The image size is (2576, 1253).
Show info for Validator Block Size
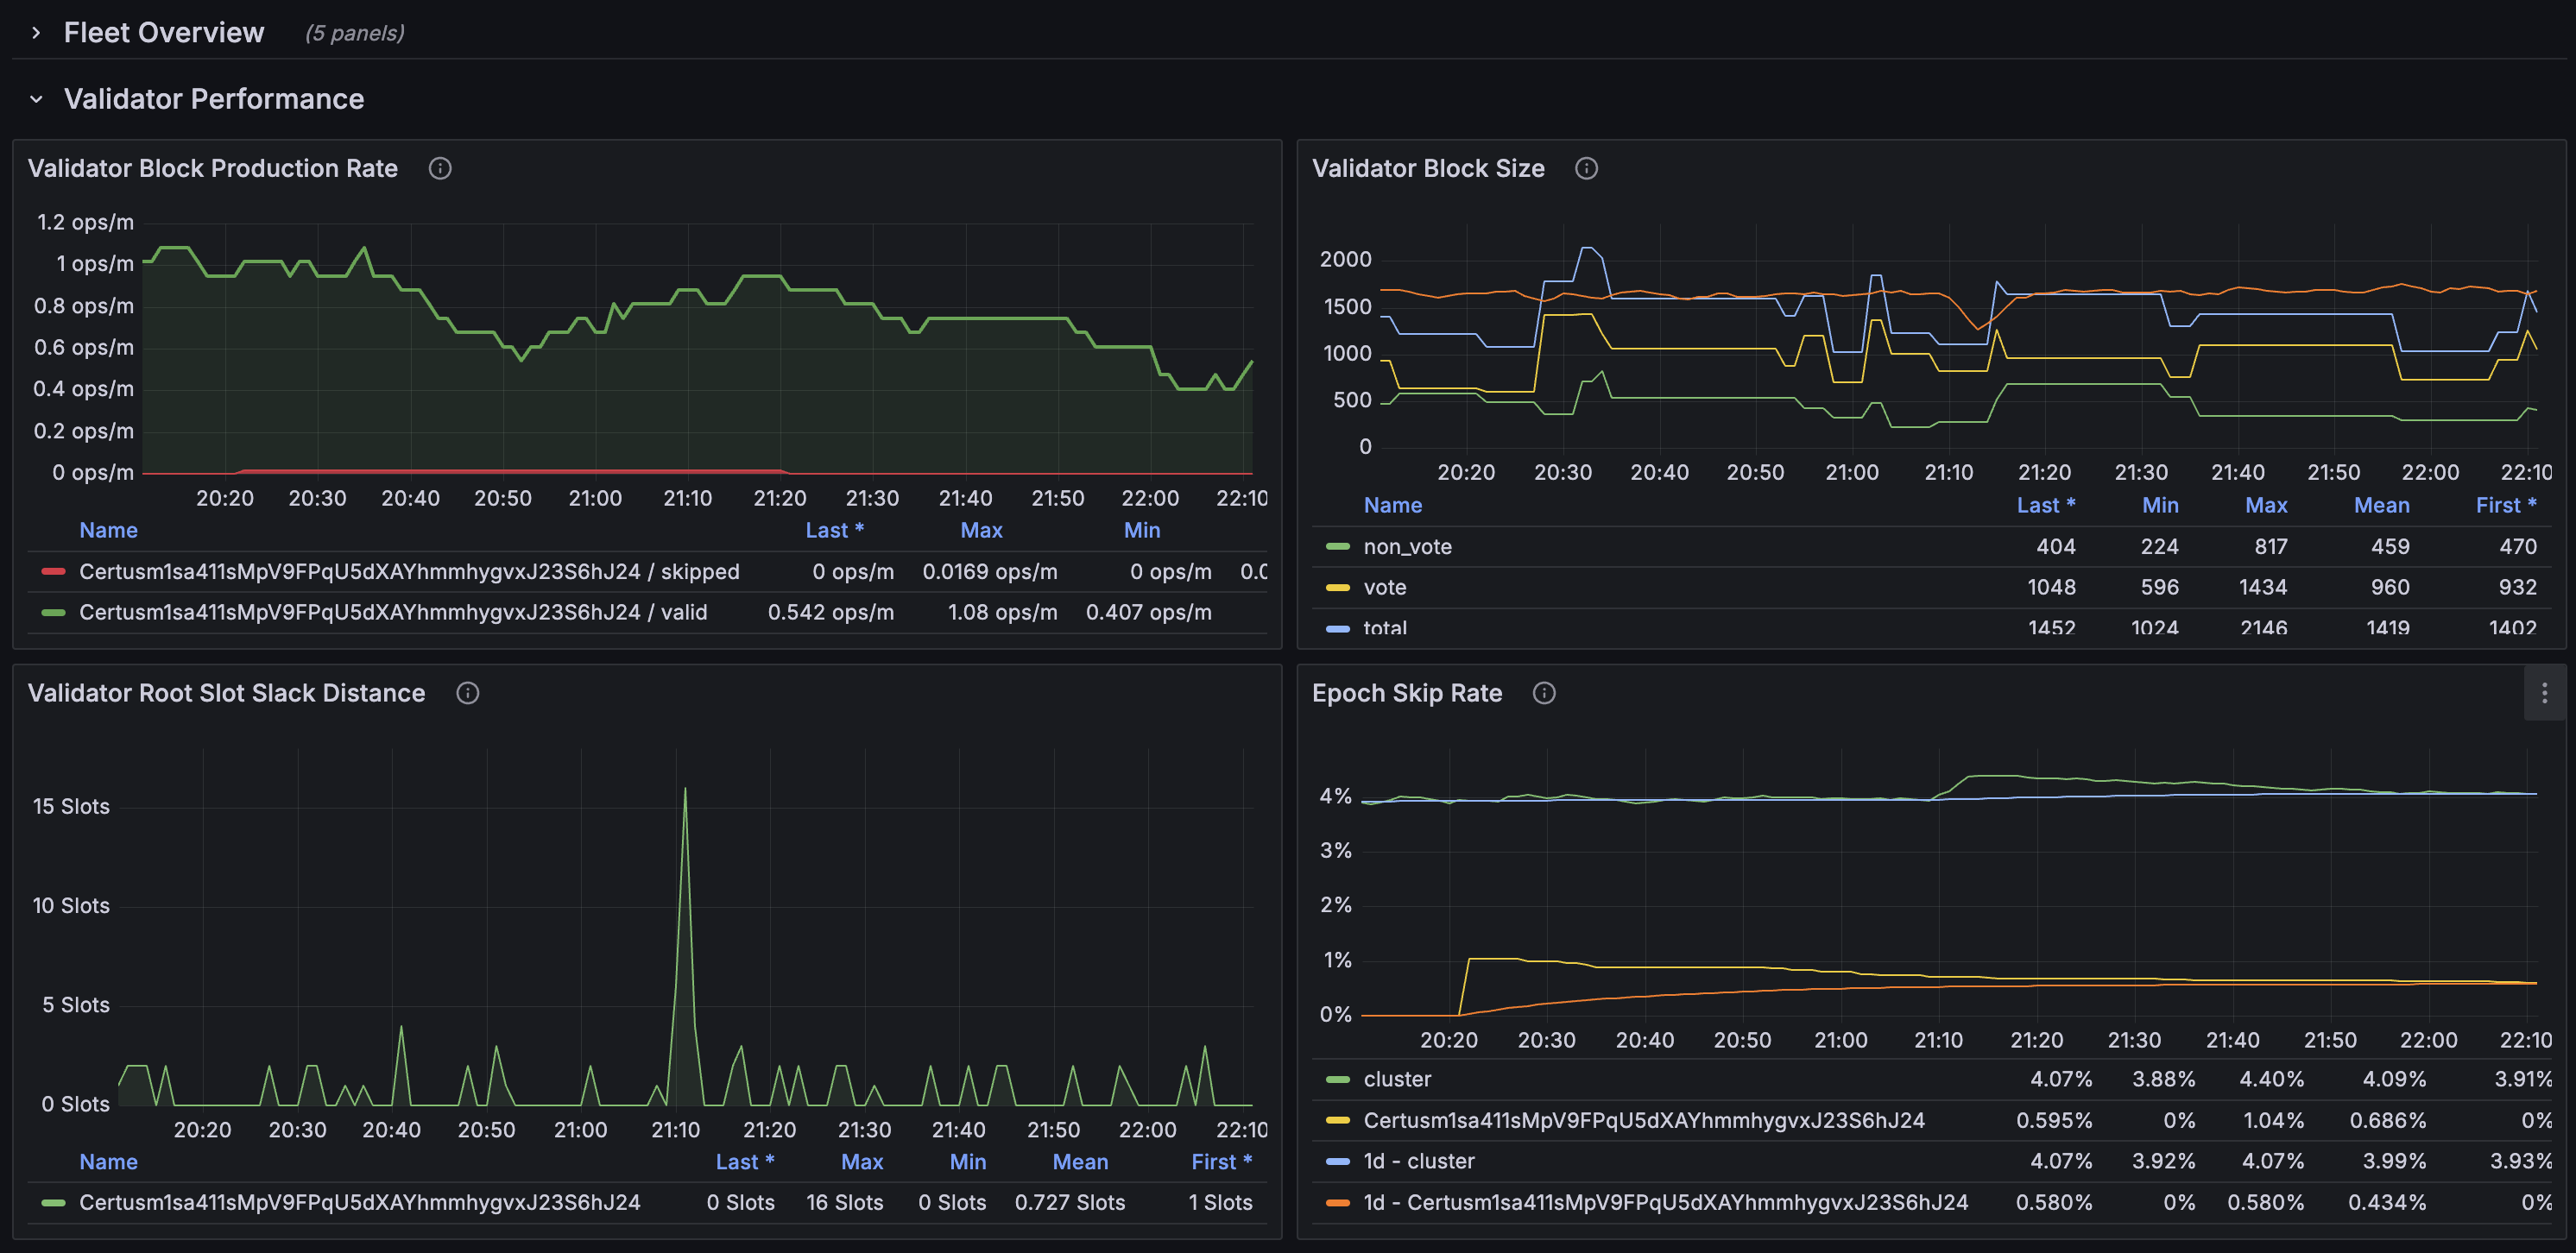click(1586, 168)
